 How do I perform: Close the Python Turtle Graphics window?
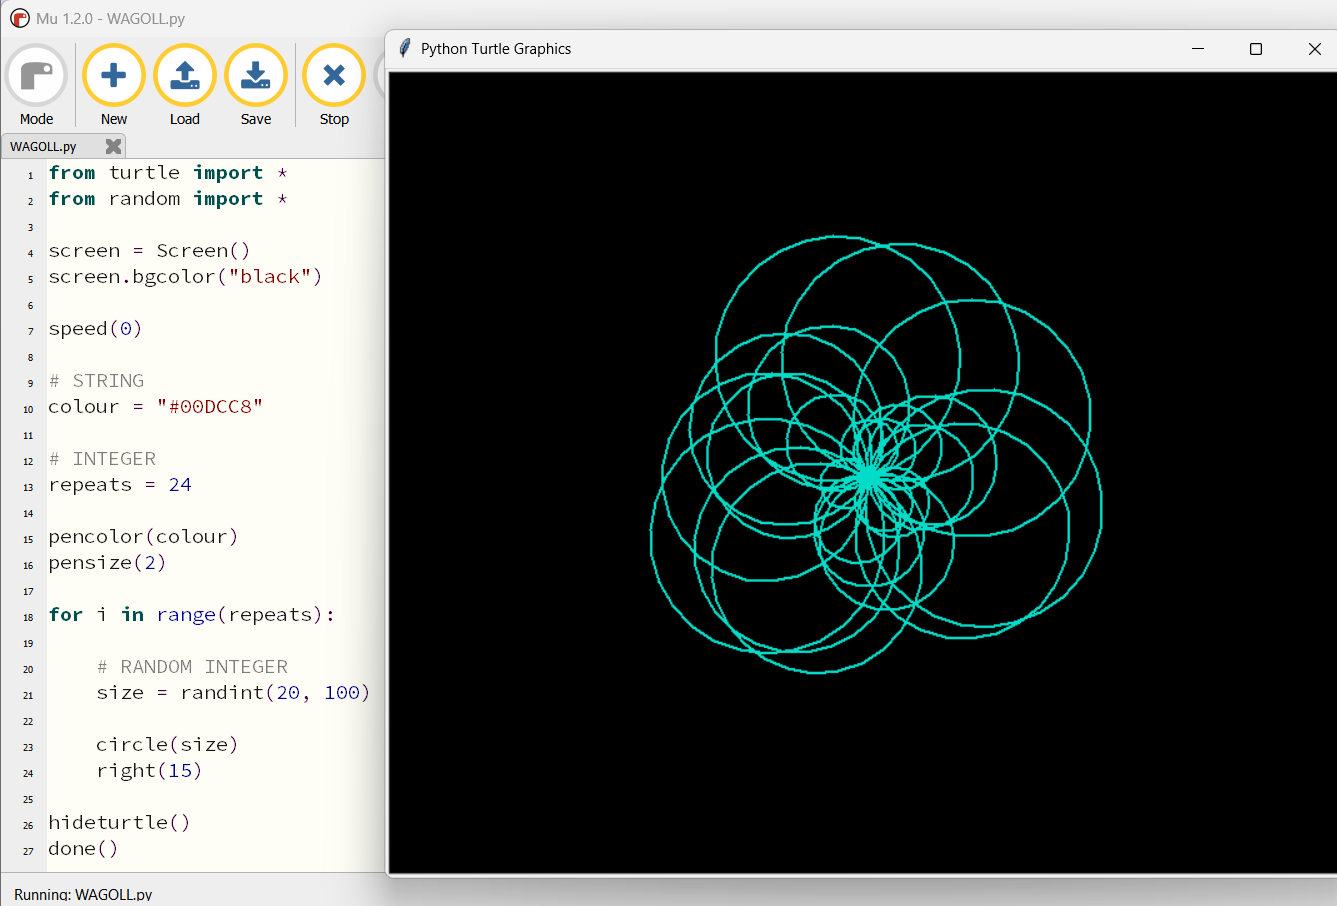[x=1314, y=49]
